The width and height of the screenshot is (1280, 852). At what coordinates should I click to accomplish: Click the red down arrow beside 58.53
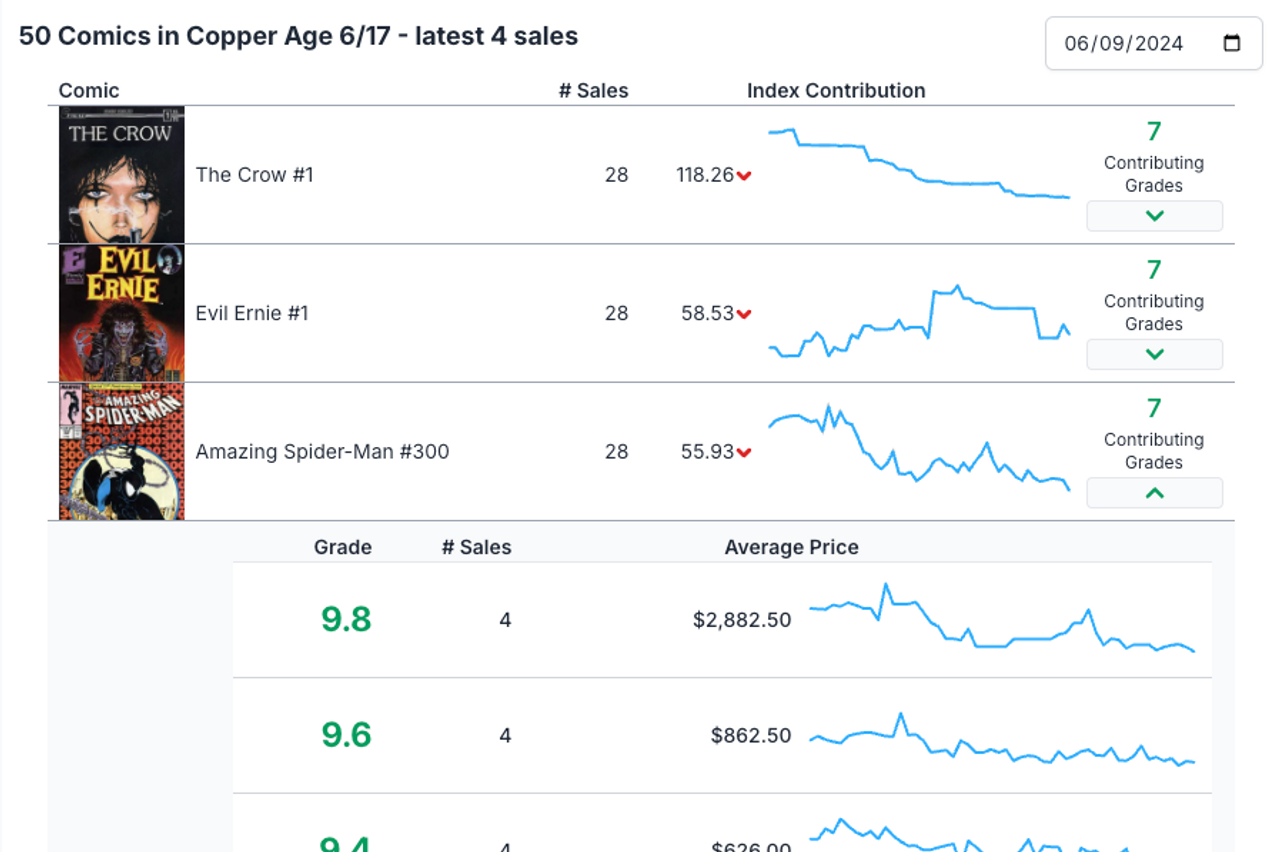pos(744,314)
